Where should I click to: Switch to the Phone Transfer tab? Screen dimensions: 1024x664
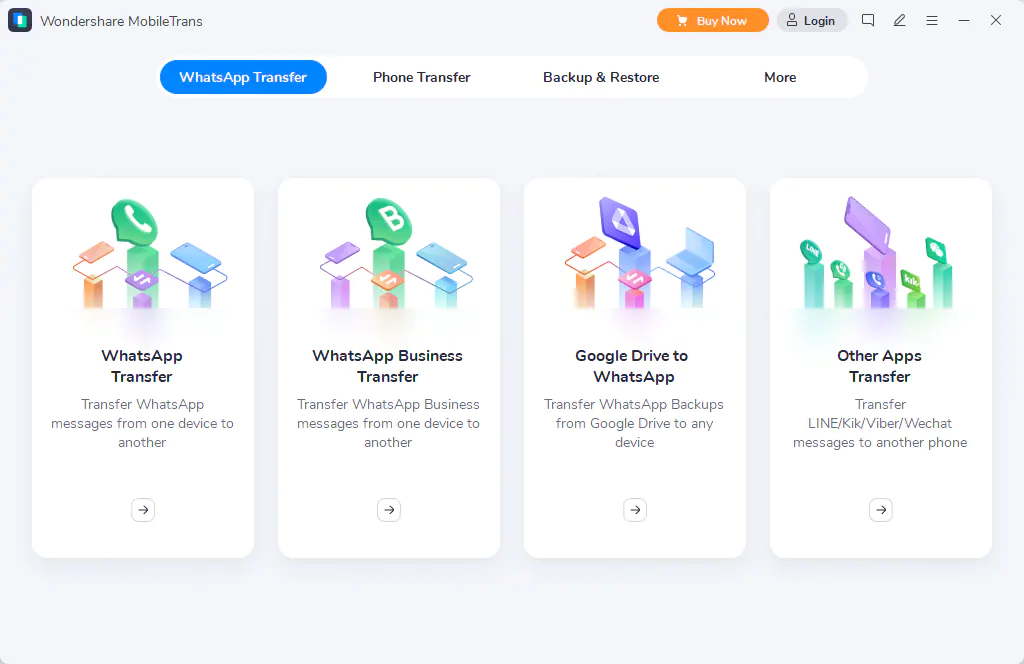421,77
